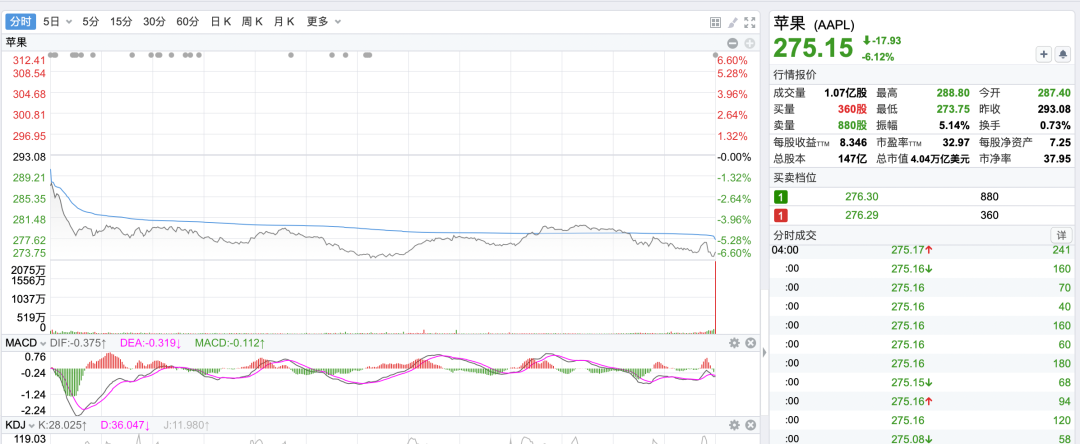Expand the chart to fullscreen

[750, 22]
